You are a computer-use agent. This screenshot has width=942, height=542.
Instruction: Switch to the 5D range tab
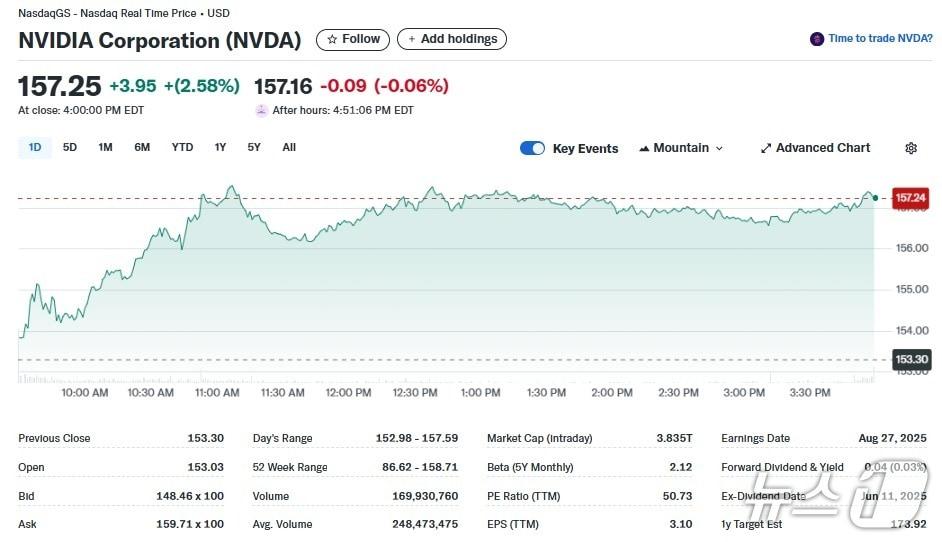coord(70,148)
